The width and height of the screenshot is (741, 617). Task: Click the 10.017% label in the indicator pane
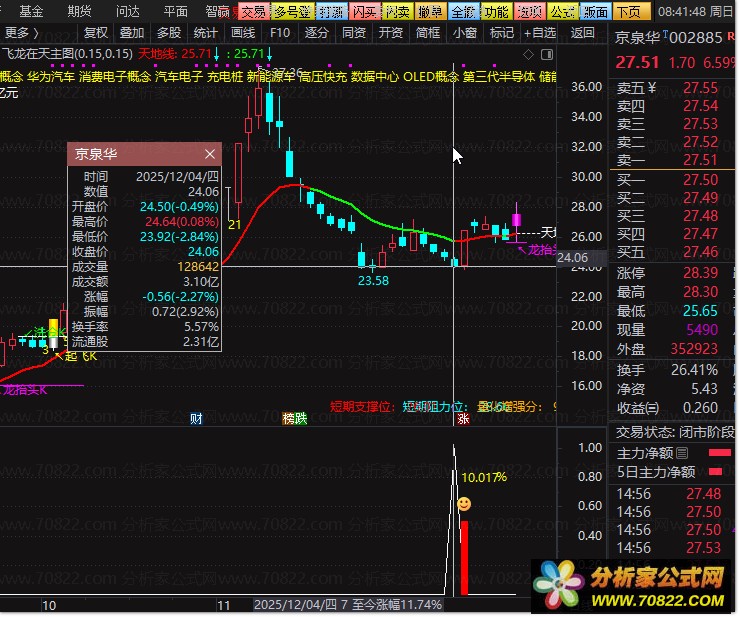click(x=484, y=478)
